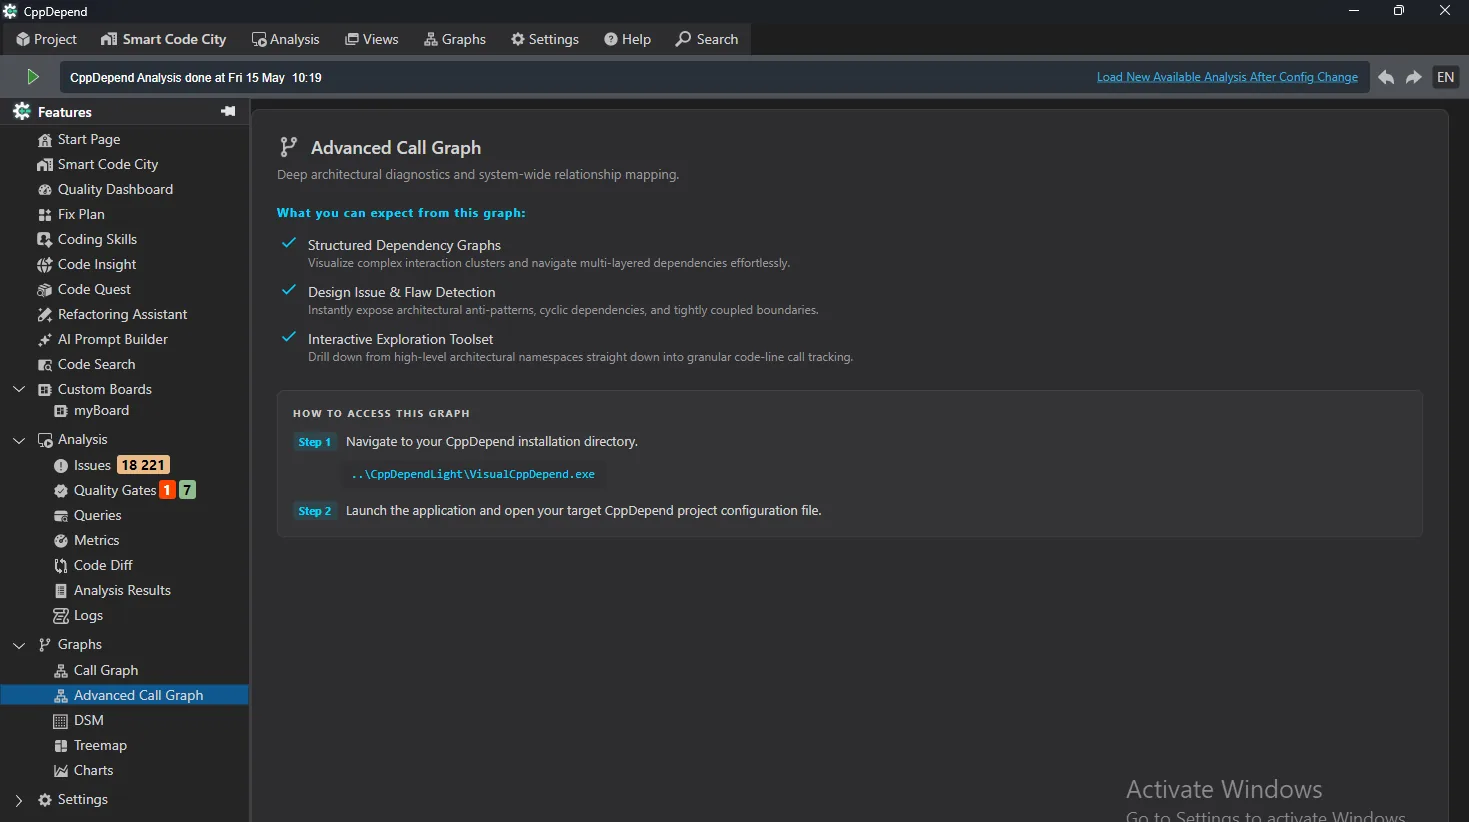Click the Step 1 badge
Viewport: 1469px width, 822px height.
point(314,442)
